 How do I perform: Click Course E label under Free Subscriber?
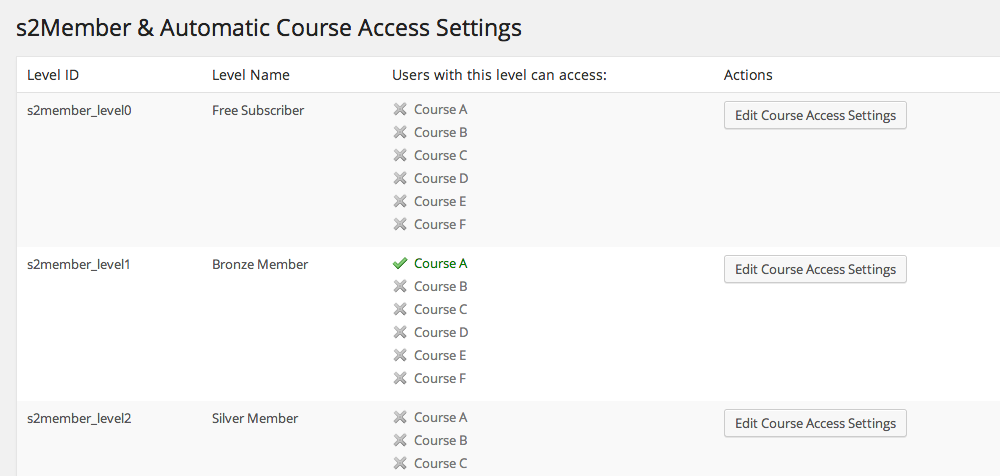click(440, 201)
